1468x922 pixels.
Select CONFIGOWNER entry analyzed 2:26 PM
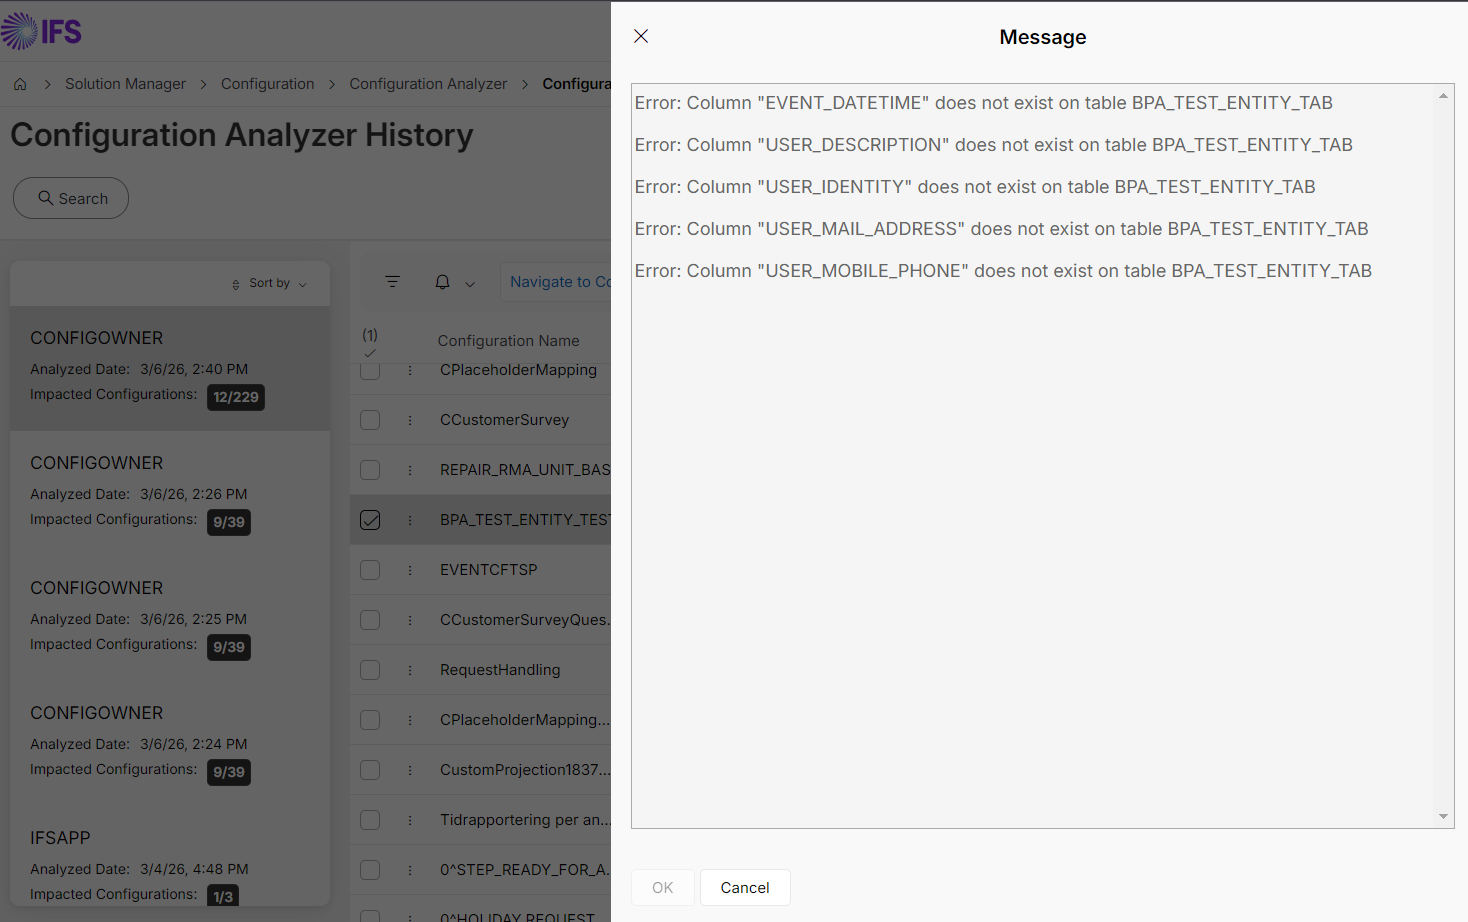coord(170,493)
